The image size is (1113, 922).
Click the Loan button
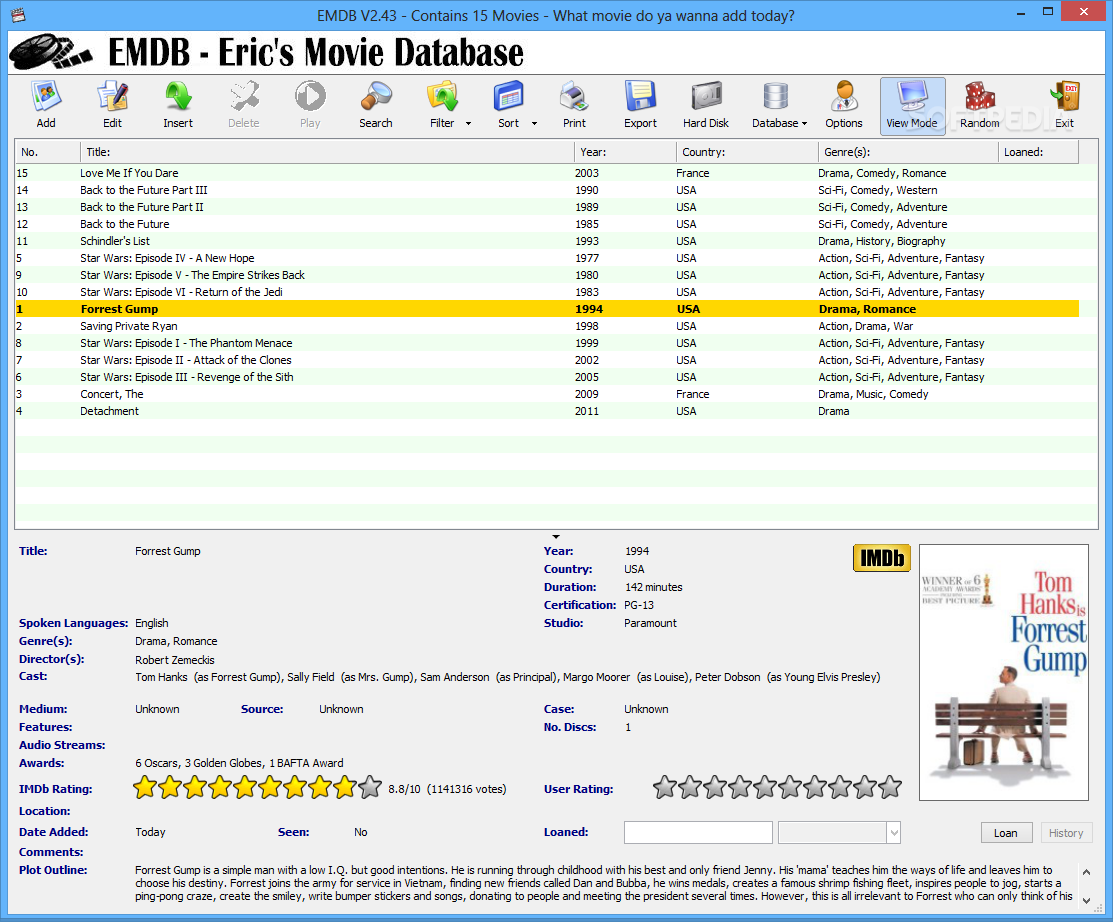pos(1006,833)
